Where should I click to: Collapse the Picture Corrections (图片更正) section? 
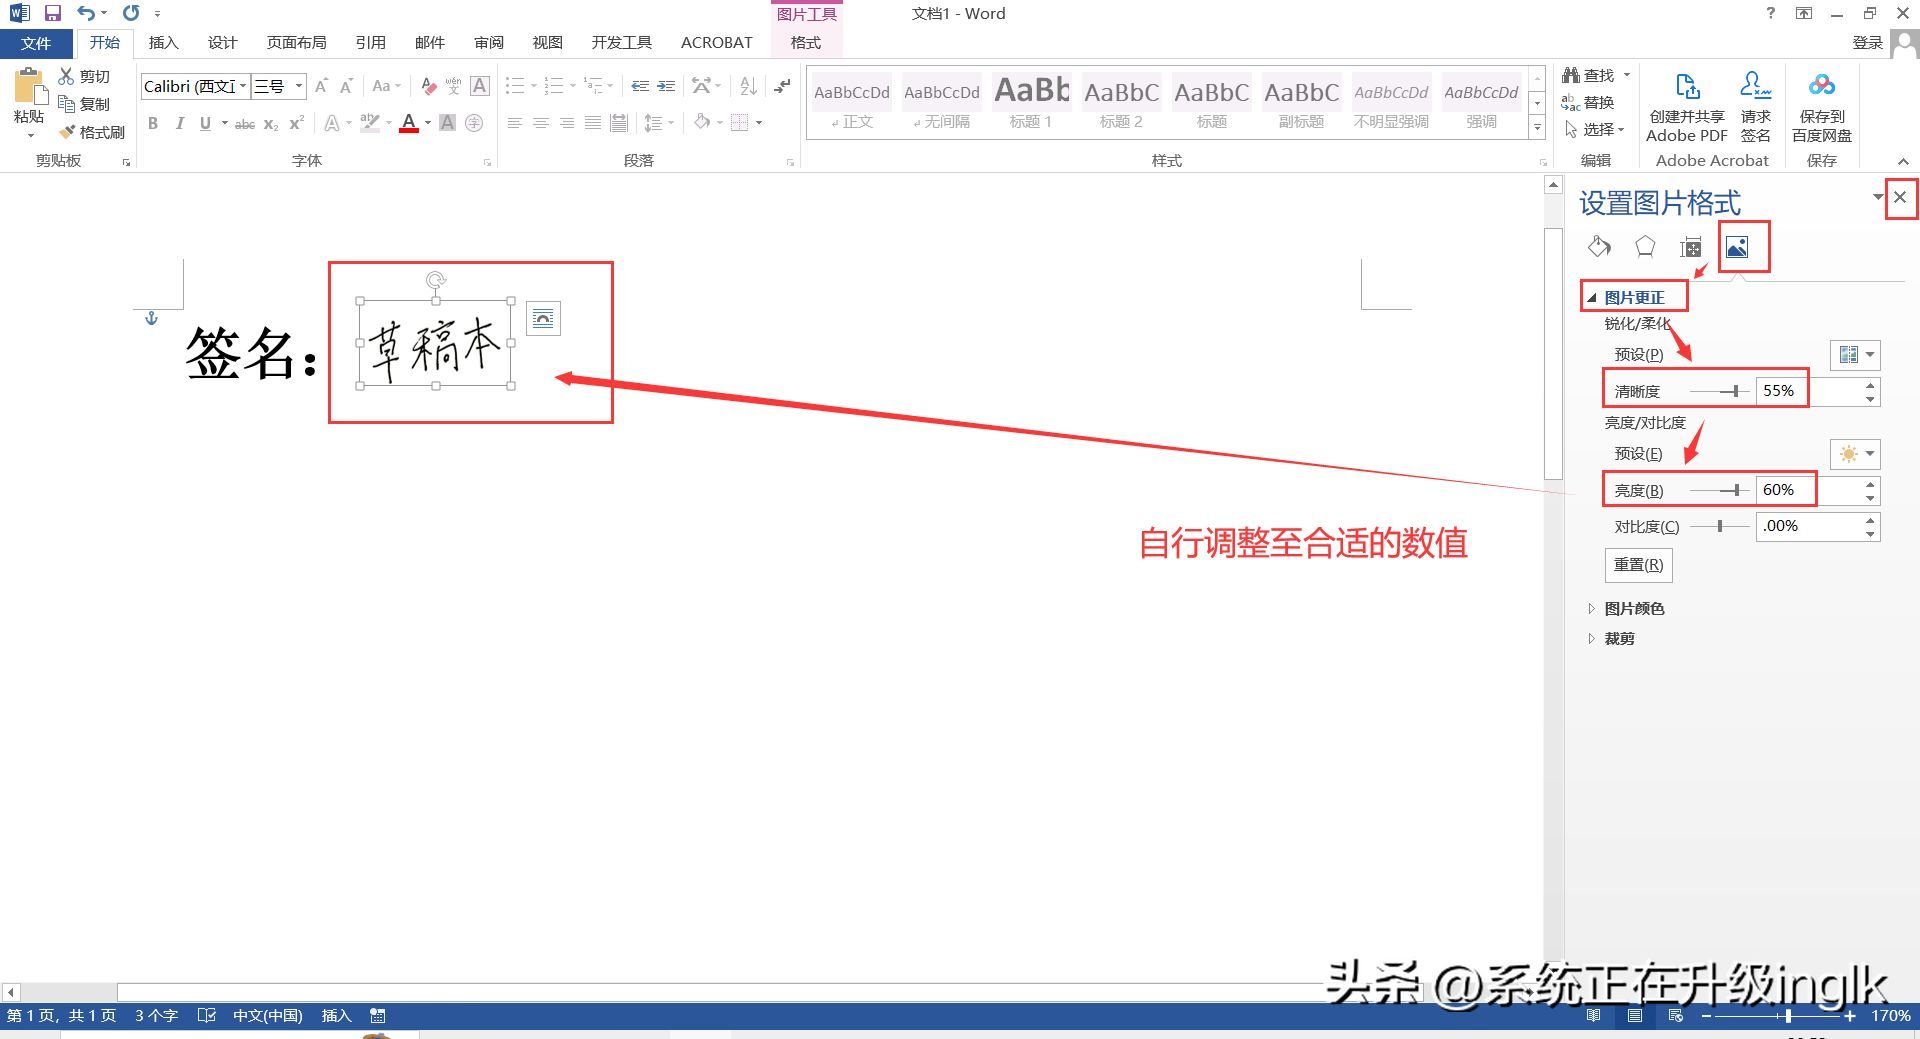(1592, 298)
